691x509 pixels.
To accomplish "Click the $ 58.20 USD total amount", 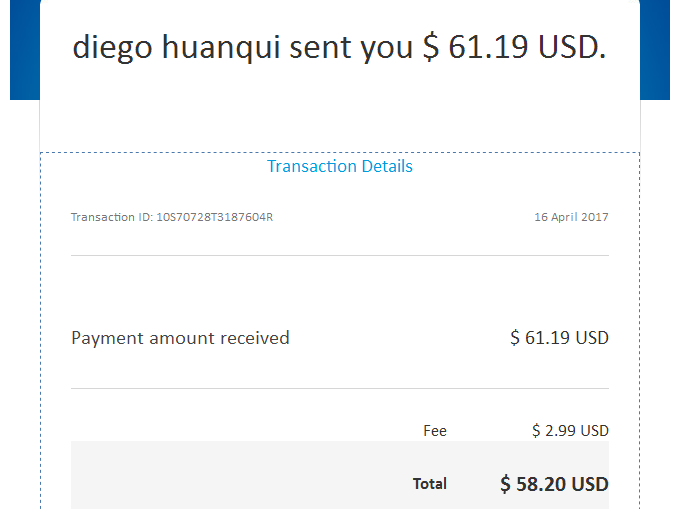I will click(554, 484).
